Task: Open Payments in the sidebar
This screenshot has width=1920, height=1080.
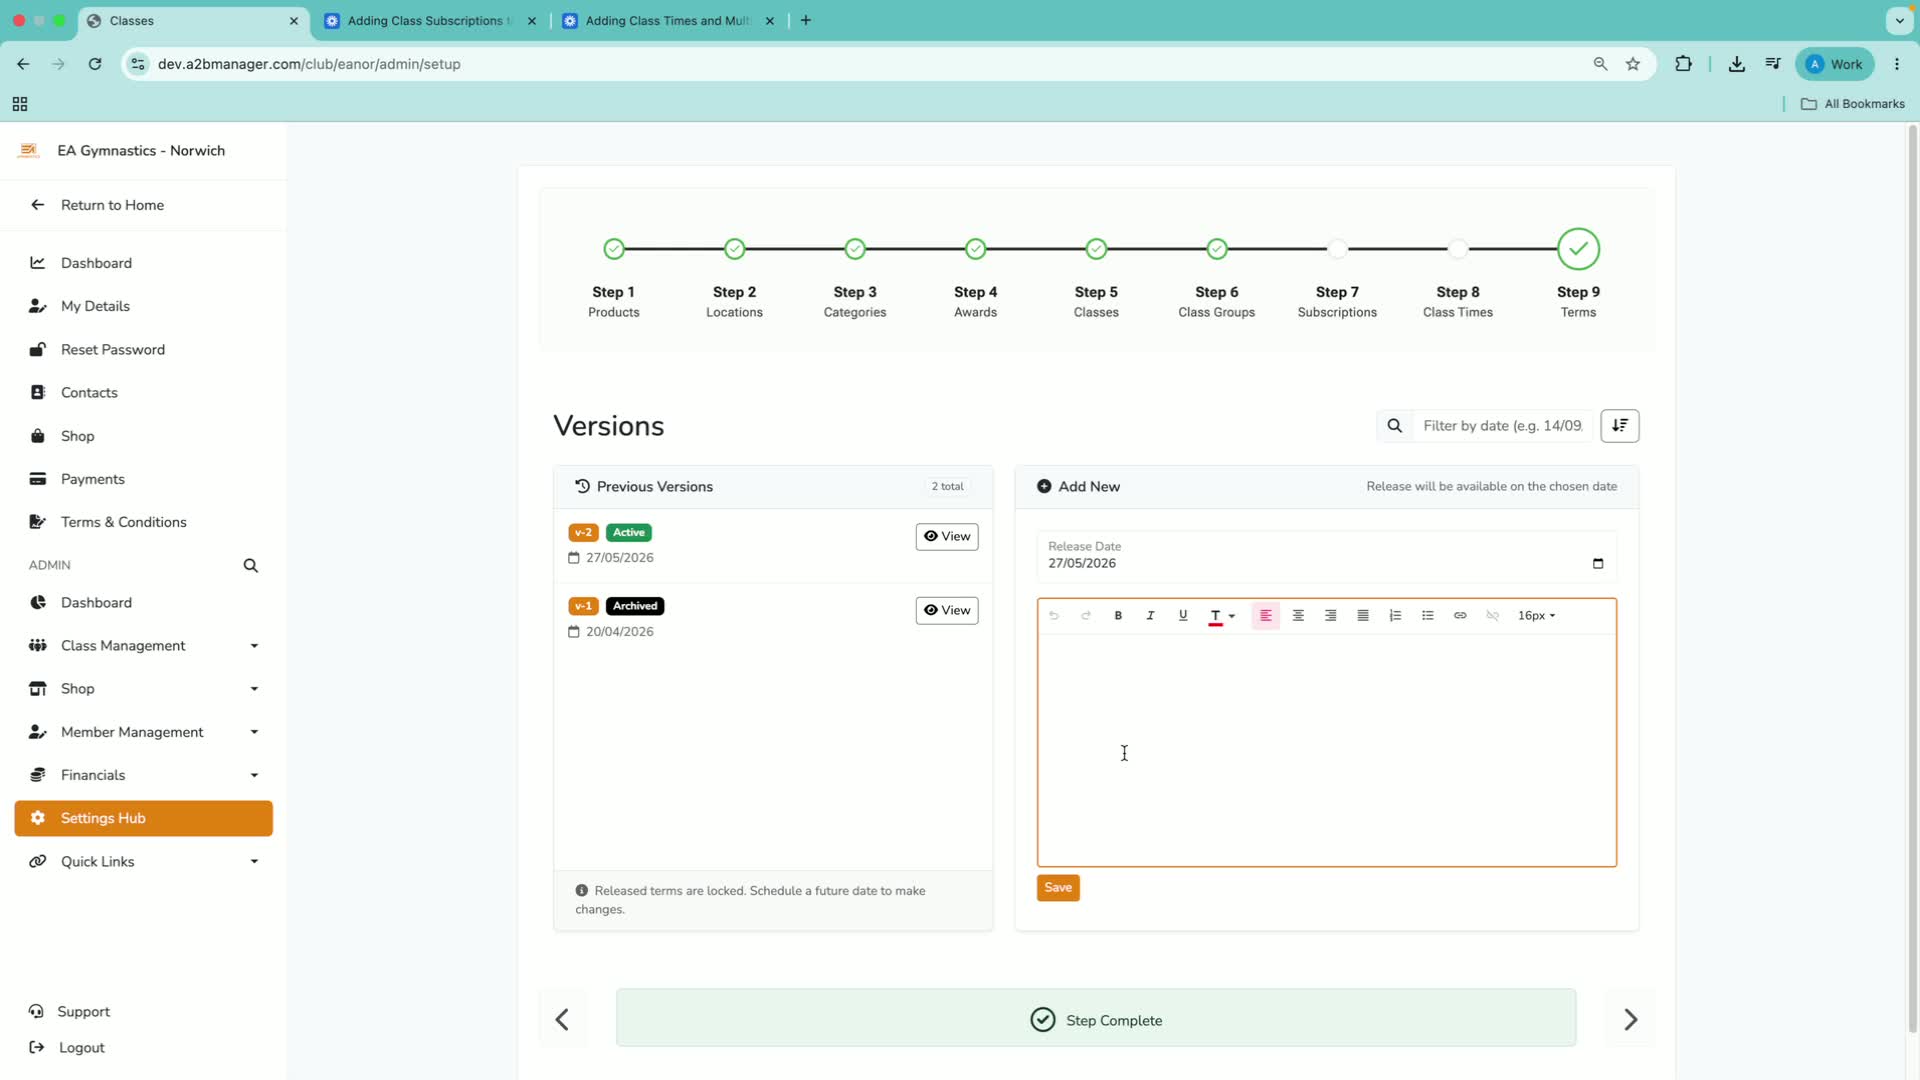Action: pyautogui.click(x=92, y=479)
